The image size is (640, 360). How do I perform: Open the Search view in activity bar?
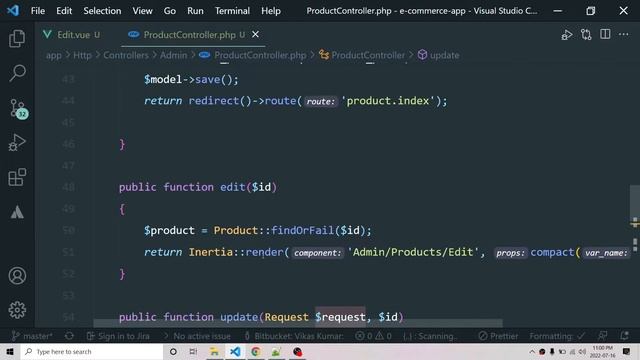(x=17, y=73)
